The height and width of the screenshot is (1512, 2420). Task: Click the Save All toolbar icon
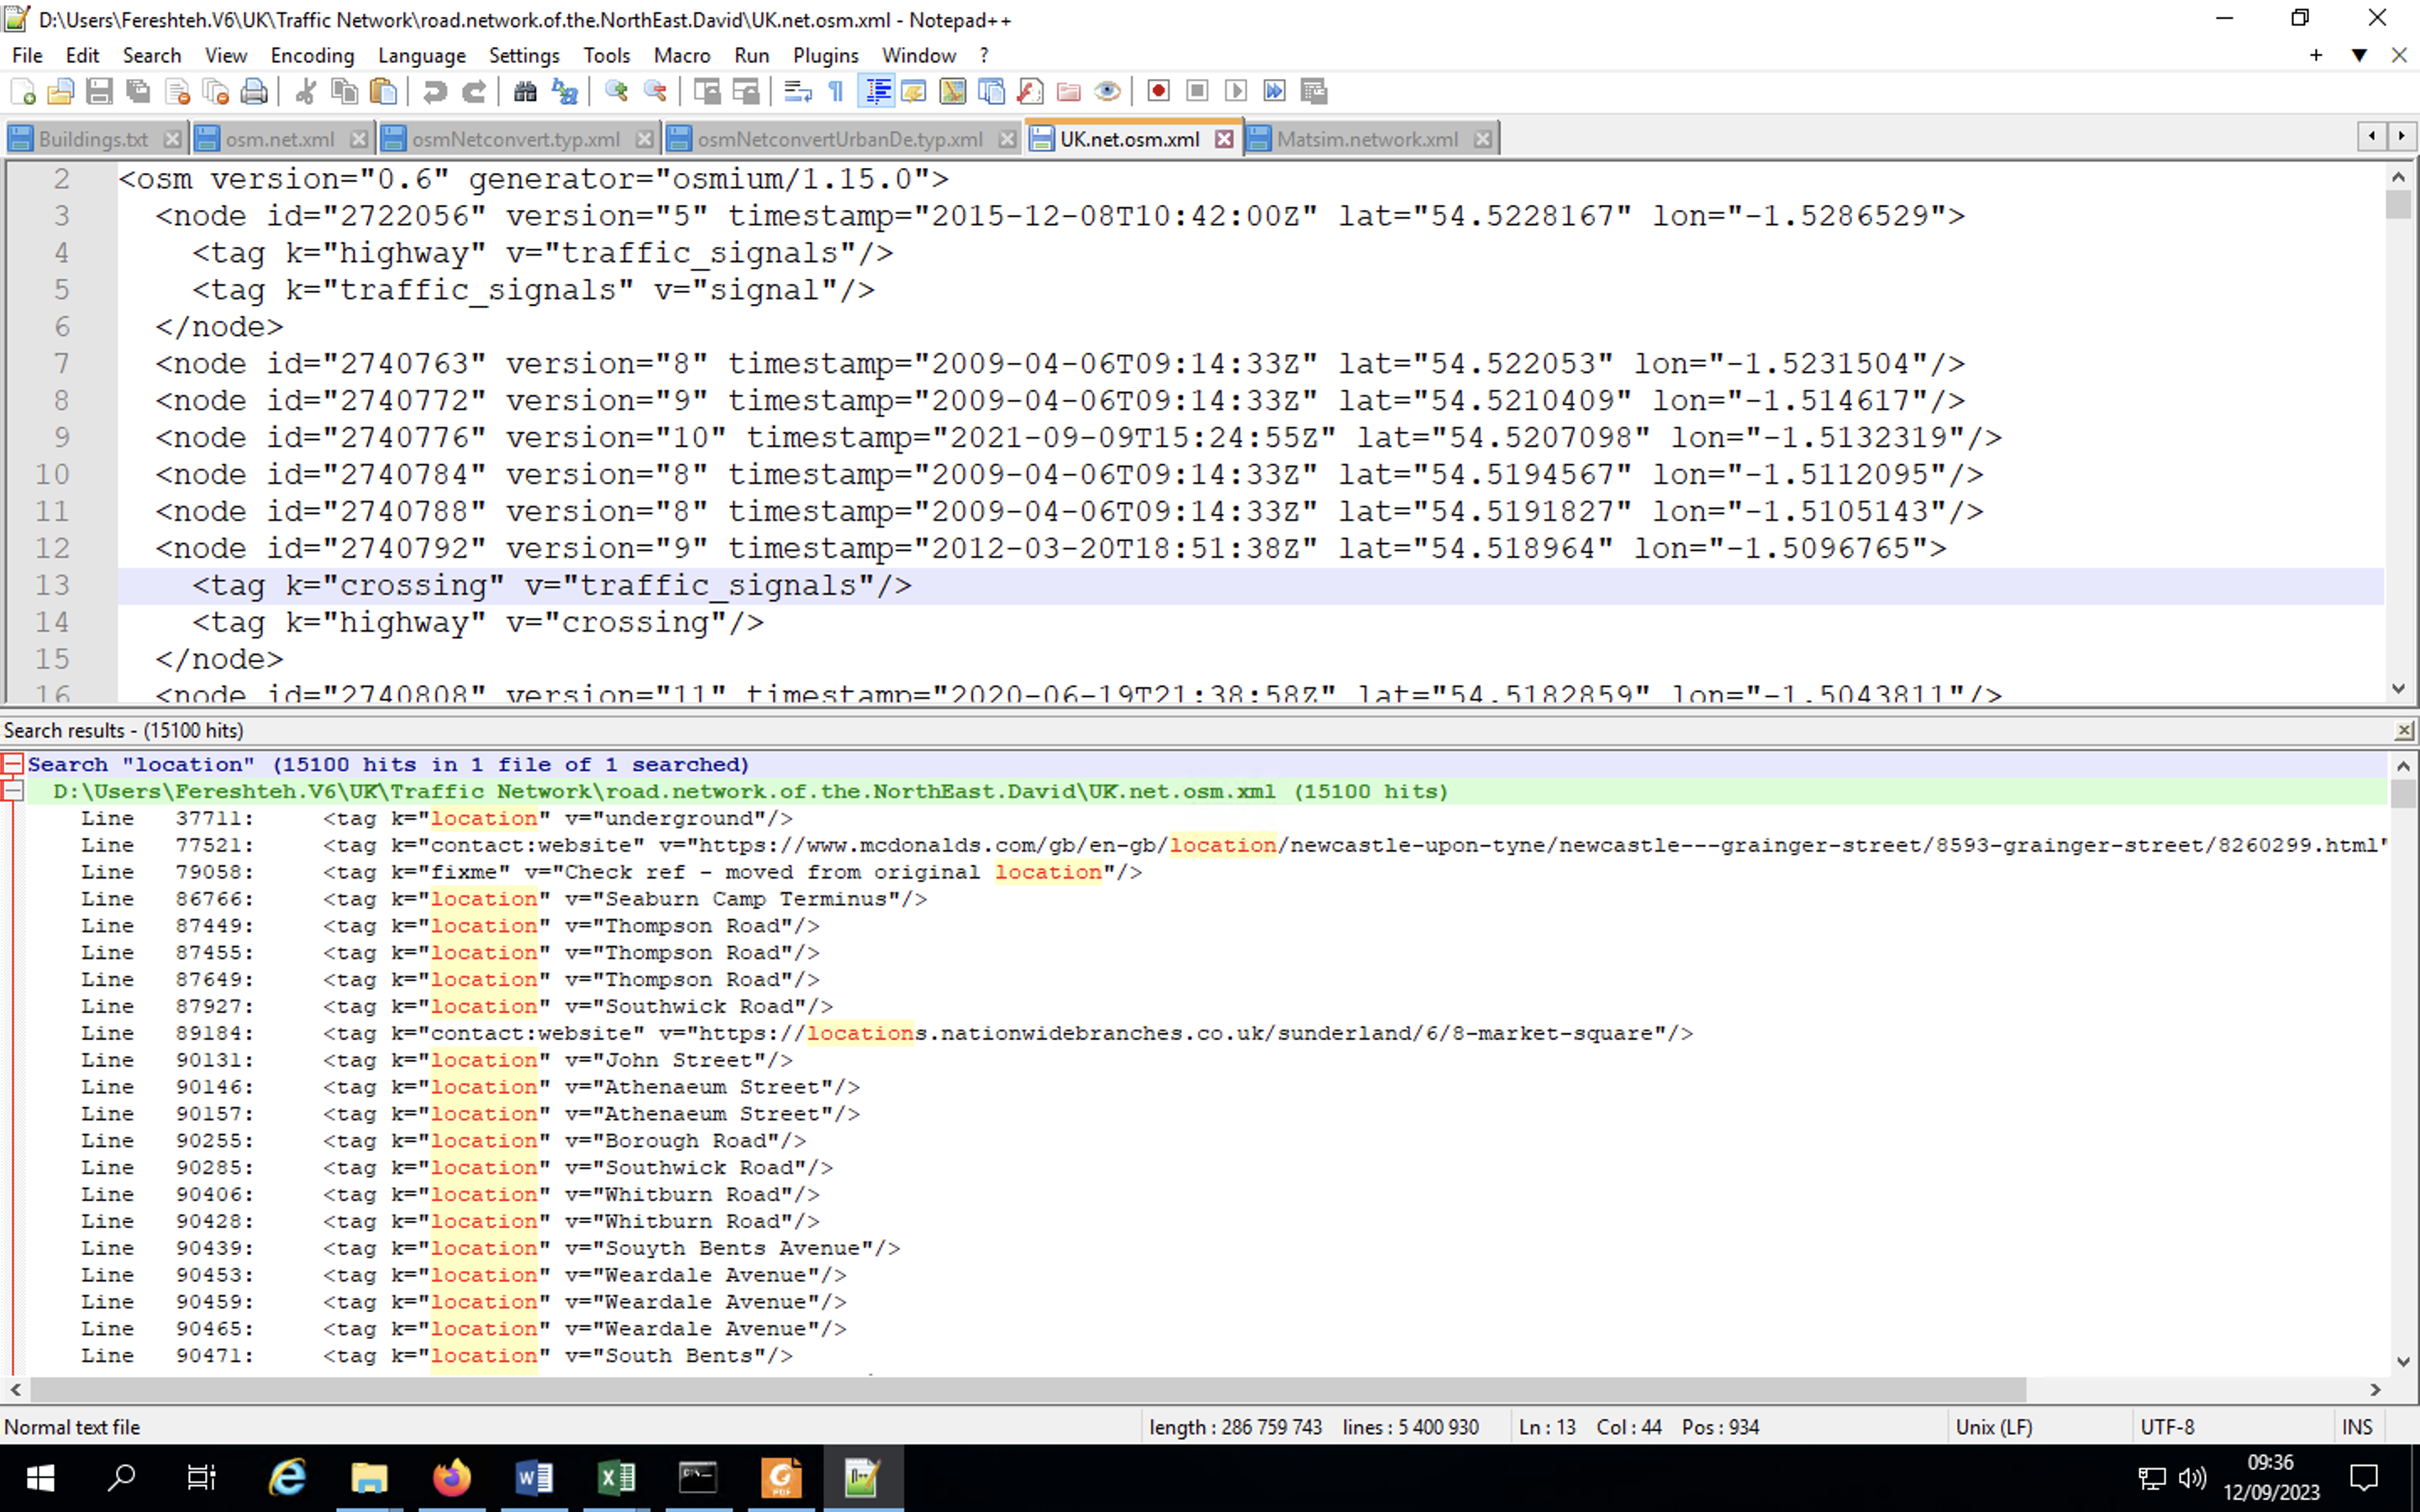click(x=138, y=91)
